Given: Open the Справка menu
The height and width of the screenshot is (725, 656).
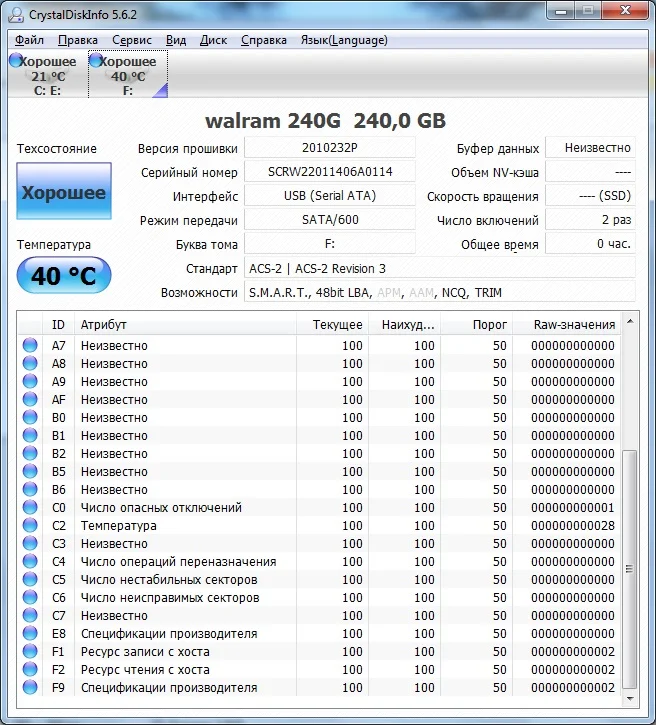Looking at the screenshot, I should [264, 40].
